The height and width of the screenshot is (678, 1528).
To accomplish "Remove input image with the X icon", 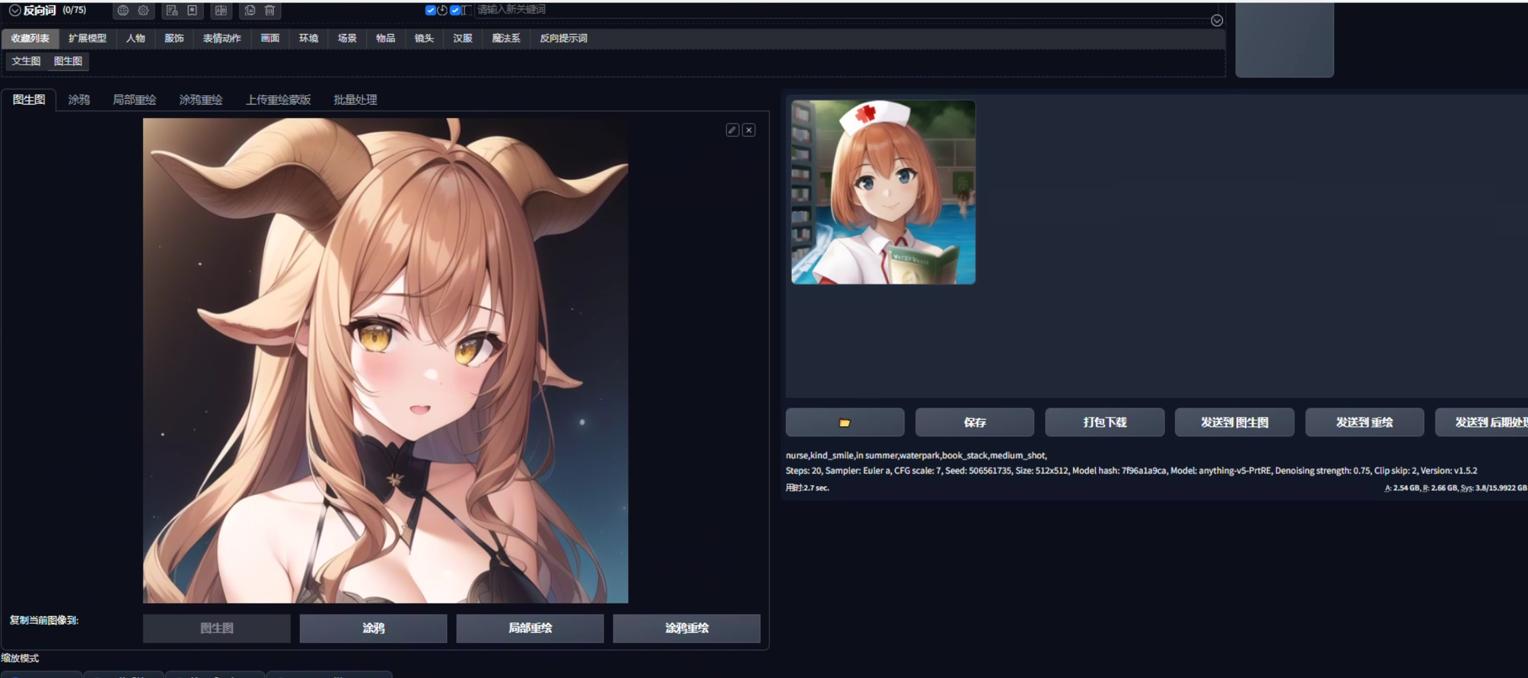I will tap(748, 130).
